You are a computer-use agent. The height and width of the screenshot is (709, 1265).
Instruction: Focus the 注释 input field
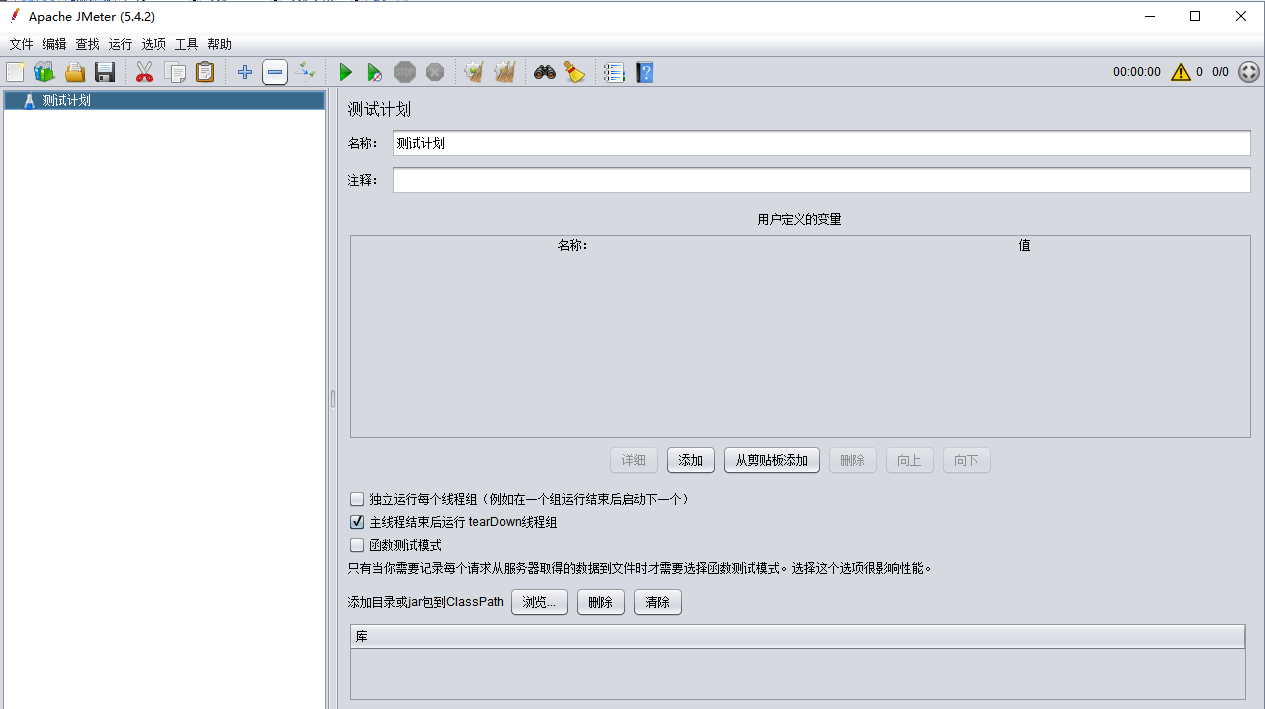(x=821, y=180)
